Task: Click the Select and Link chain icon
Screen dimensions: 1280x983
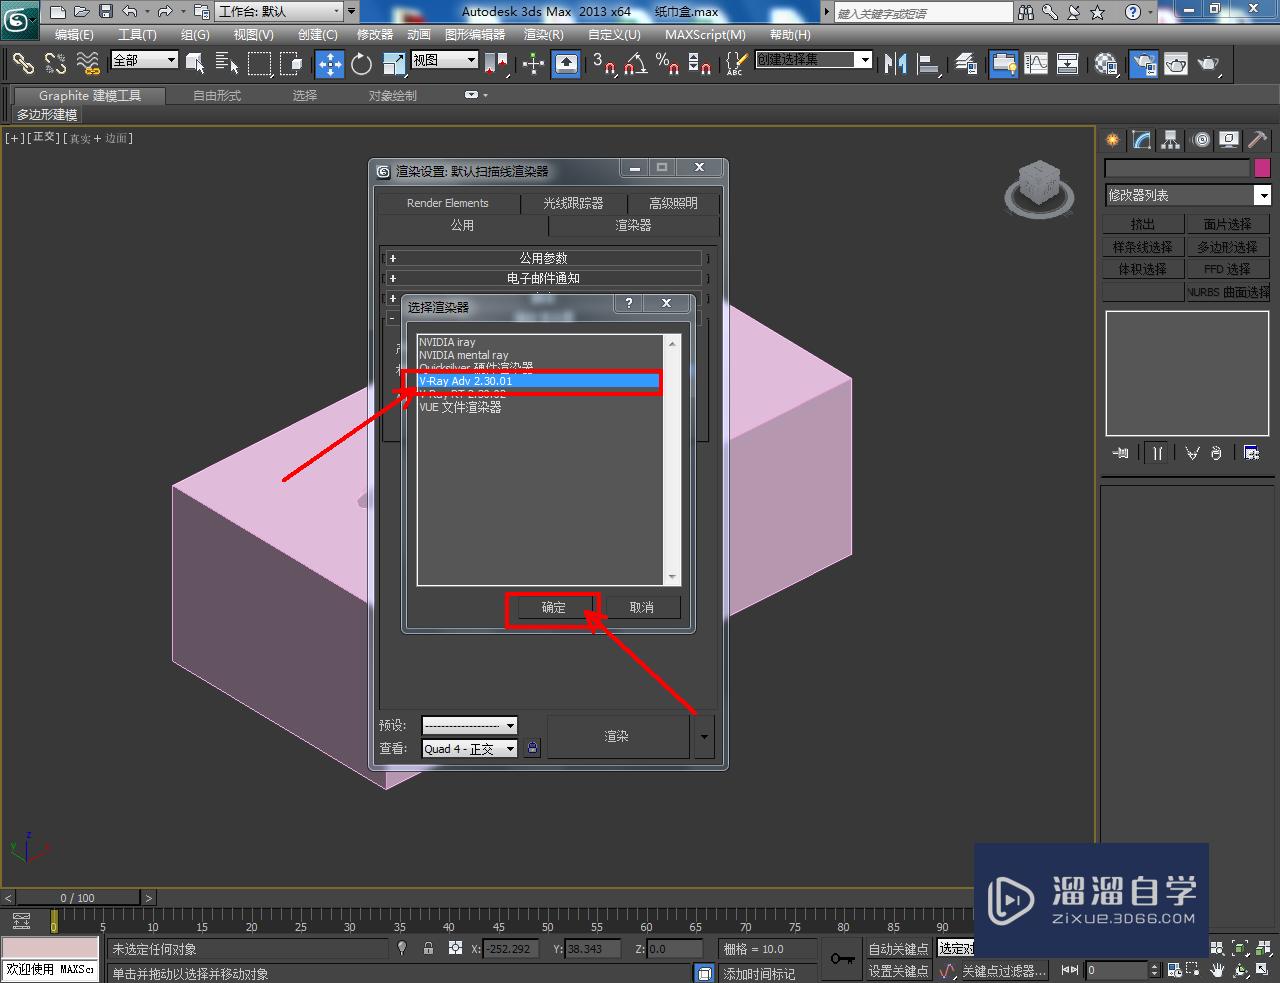Action: [x=23, y=64]
